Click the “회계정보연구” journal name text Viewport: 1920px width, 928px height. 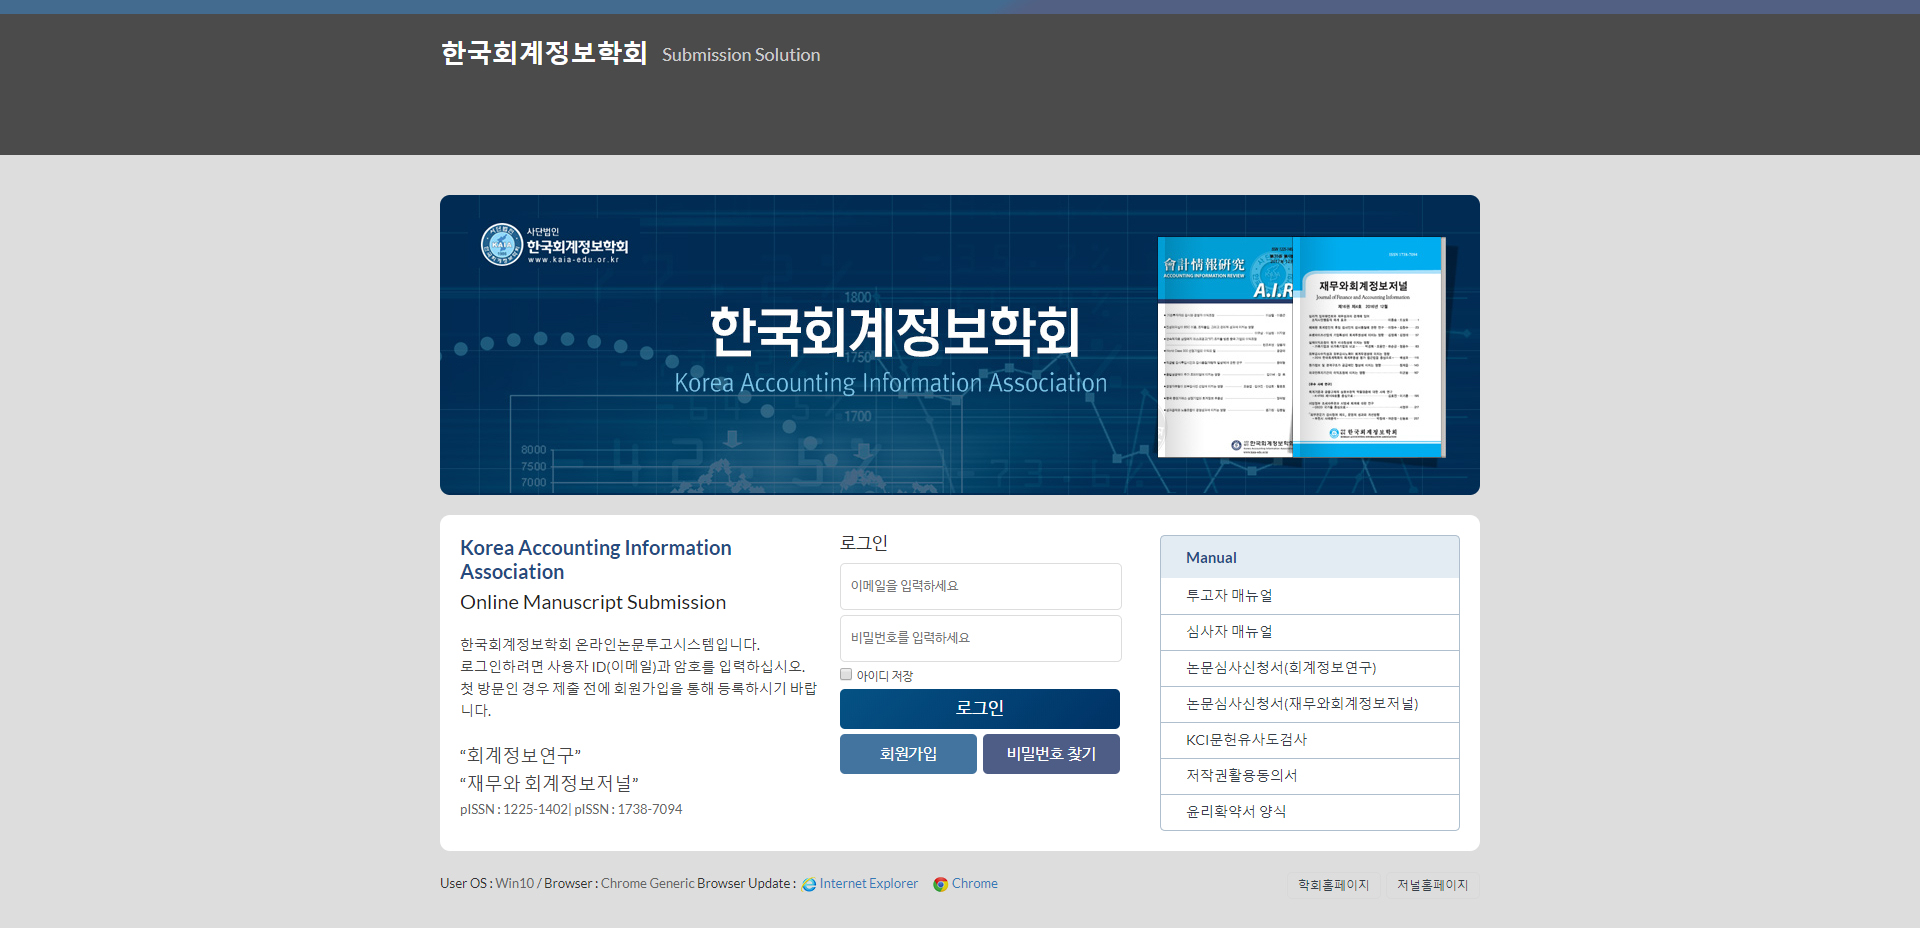pyautogui.click(x=520, y=755)
